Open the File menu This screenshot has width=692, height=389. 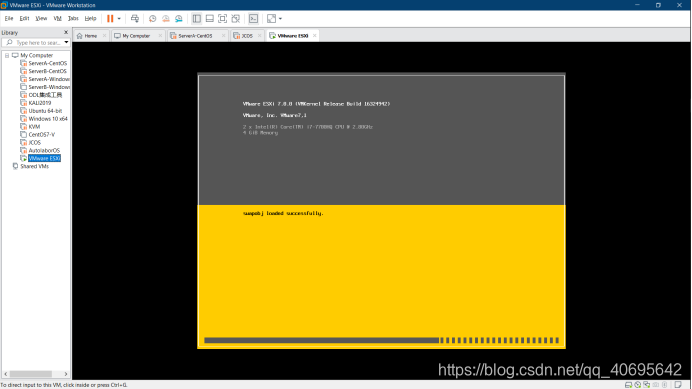tap(9, 19)
